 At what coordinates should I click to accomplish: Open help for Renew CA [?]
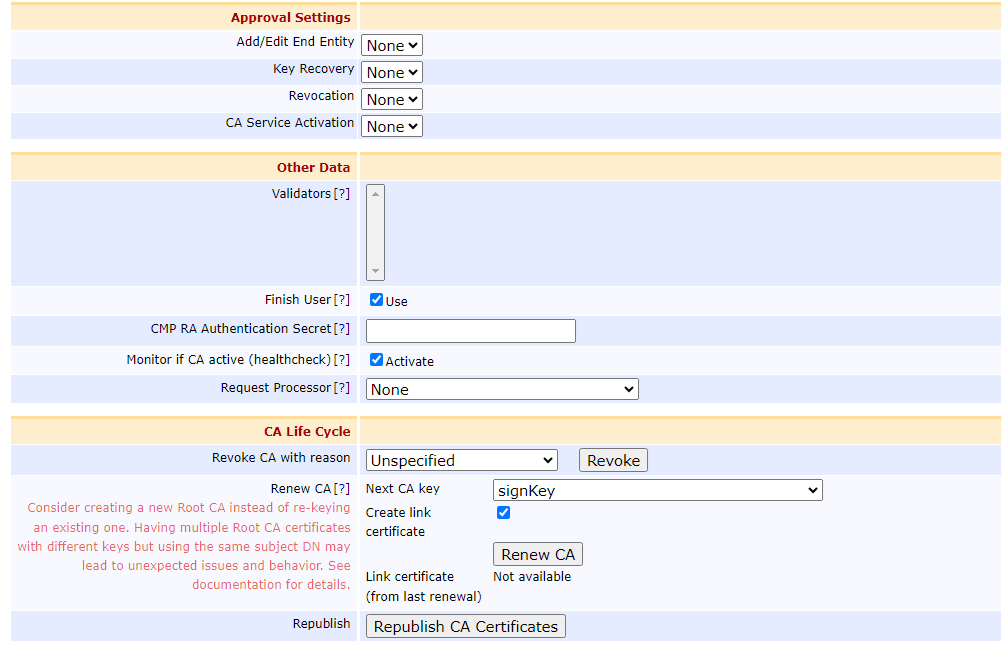point(342,489)
